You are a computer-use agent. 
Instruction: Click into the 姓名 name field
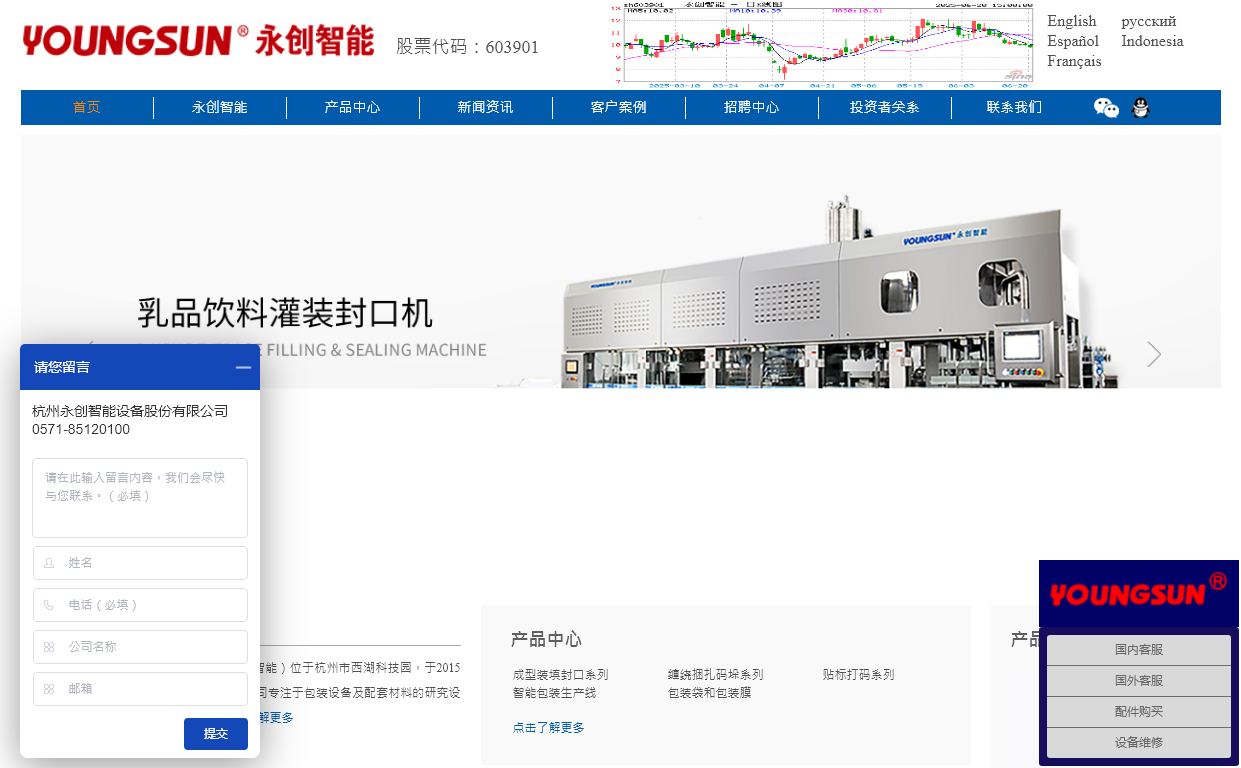pyautogui.click(x=140, y=563)
